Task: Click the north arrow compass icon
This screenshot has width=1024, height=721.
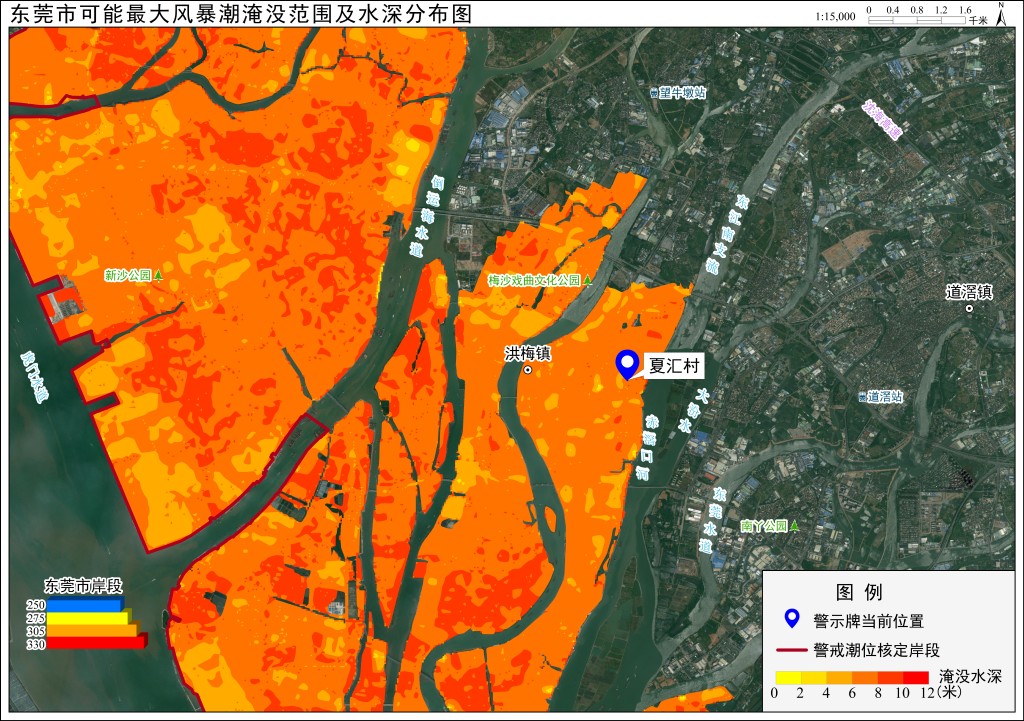Action: tap(1000, 14)
